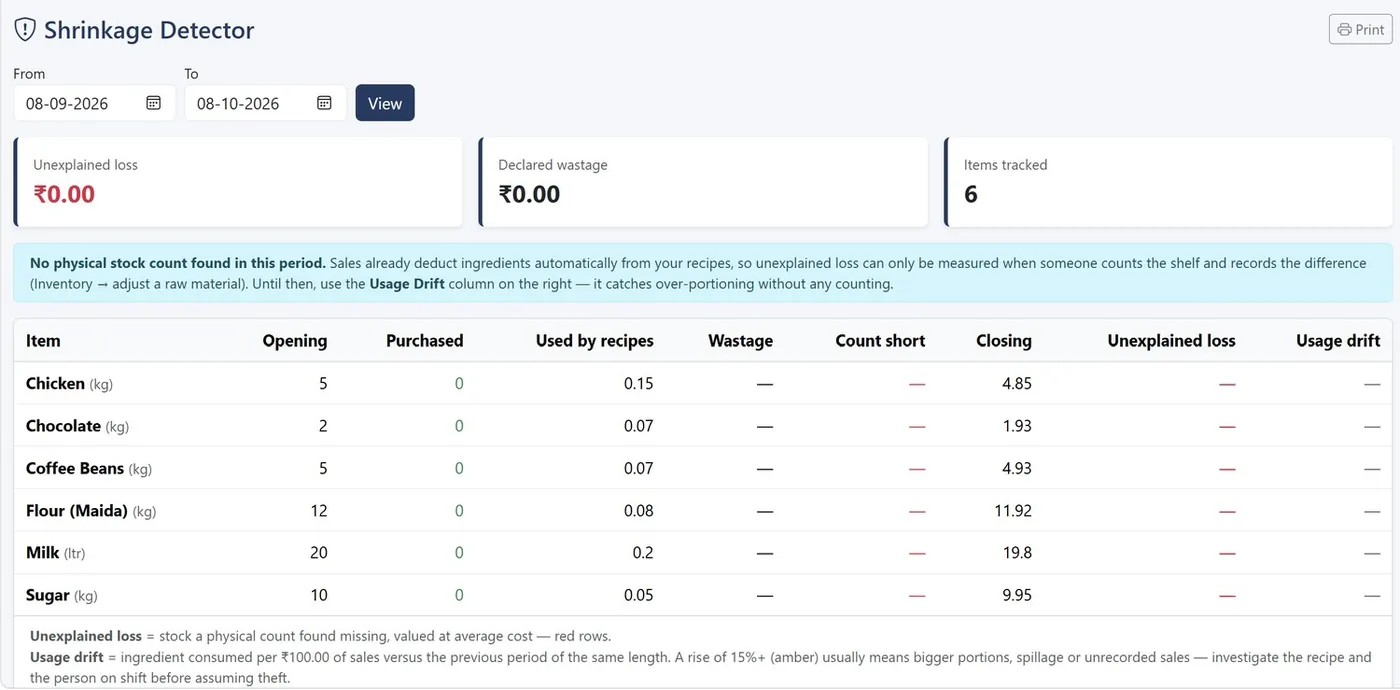The height and width of the screenshot is (690, 1400).
Task: Select the Flour (Maida) item row name
Action: tap(77, 511)
